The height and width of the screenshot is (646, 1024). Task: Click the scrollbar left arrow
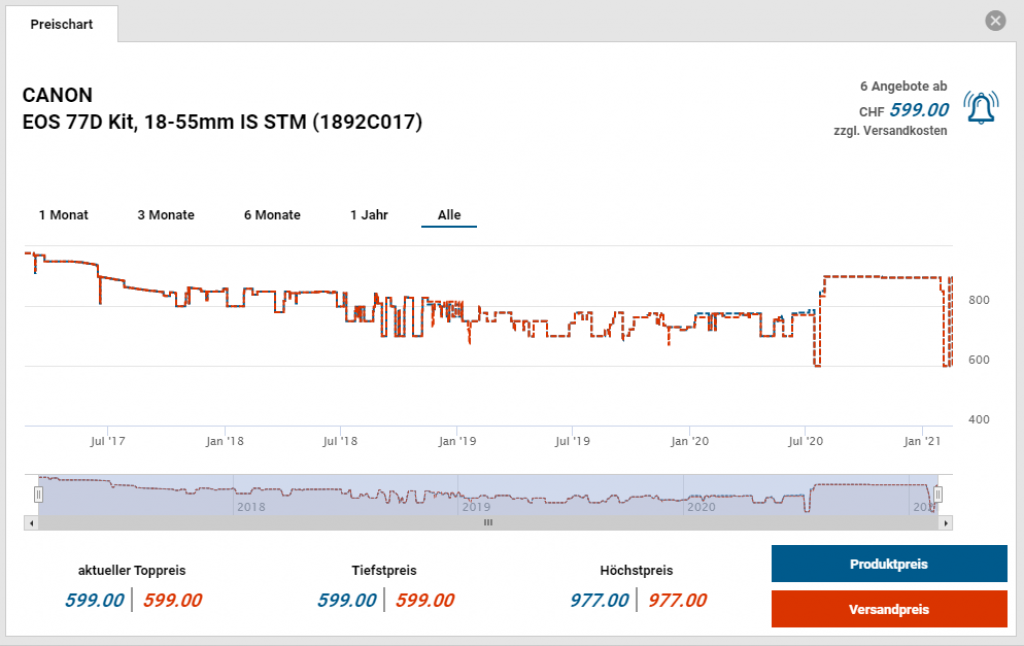click(31, 522)
